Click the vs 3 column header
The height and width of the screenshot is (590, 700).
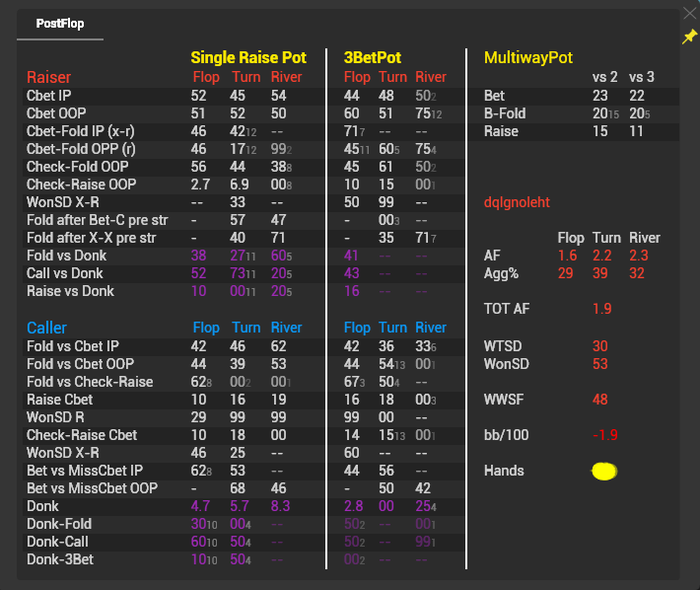(642, 77)
